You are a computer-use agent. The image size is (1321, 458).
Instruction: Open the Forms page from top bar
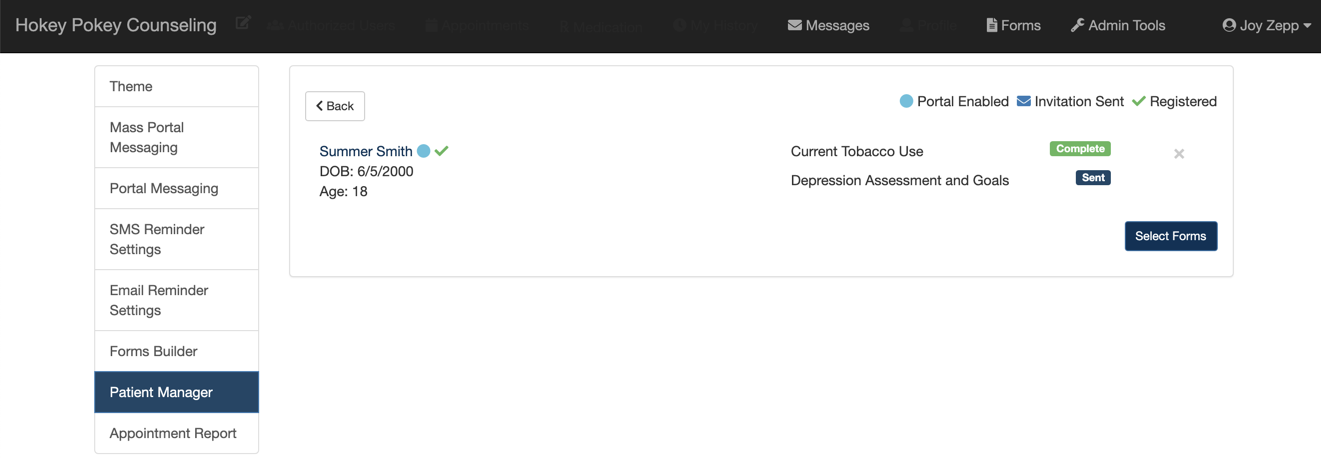[1013, 25]
